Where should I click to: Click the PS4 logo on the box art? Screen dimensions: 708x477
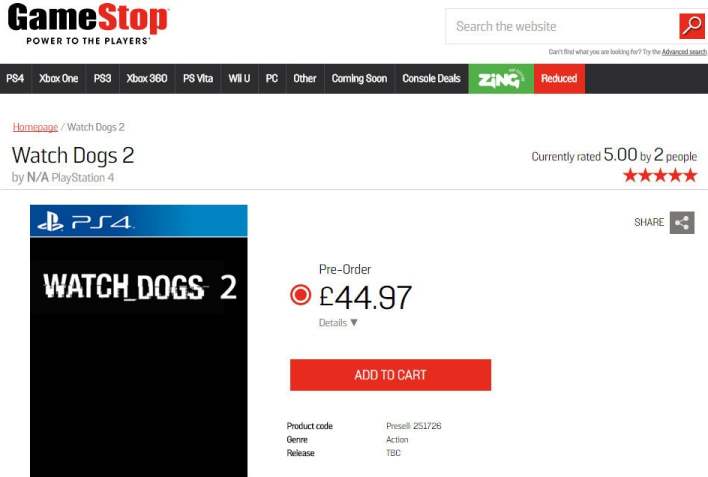pos(85,222)
